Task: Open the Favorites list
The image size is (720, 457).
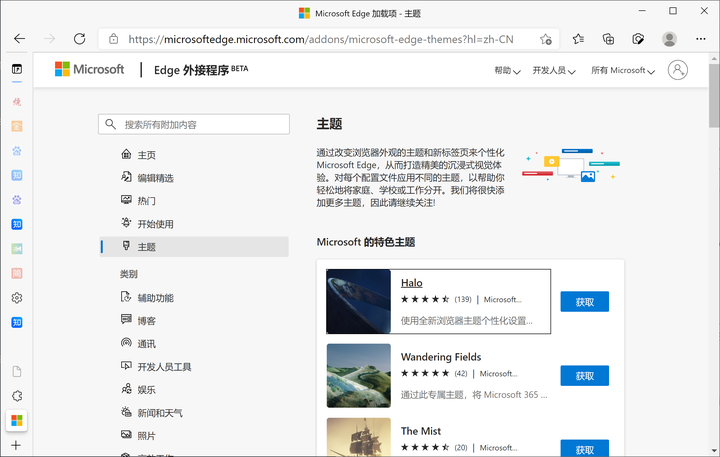Action: tap(578, 39)
